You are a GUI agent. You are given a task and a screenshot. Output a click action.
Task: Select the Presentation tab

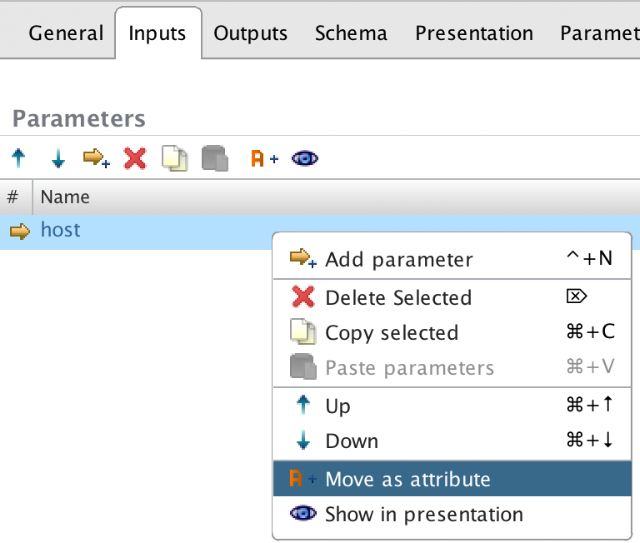click(474, 33)
